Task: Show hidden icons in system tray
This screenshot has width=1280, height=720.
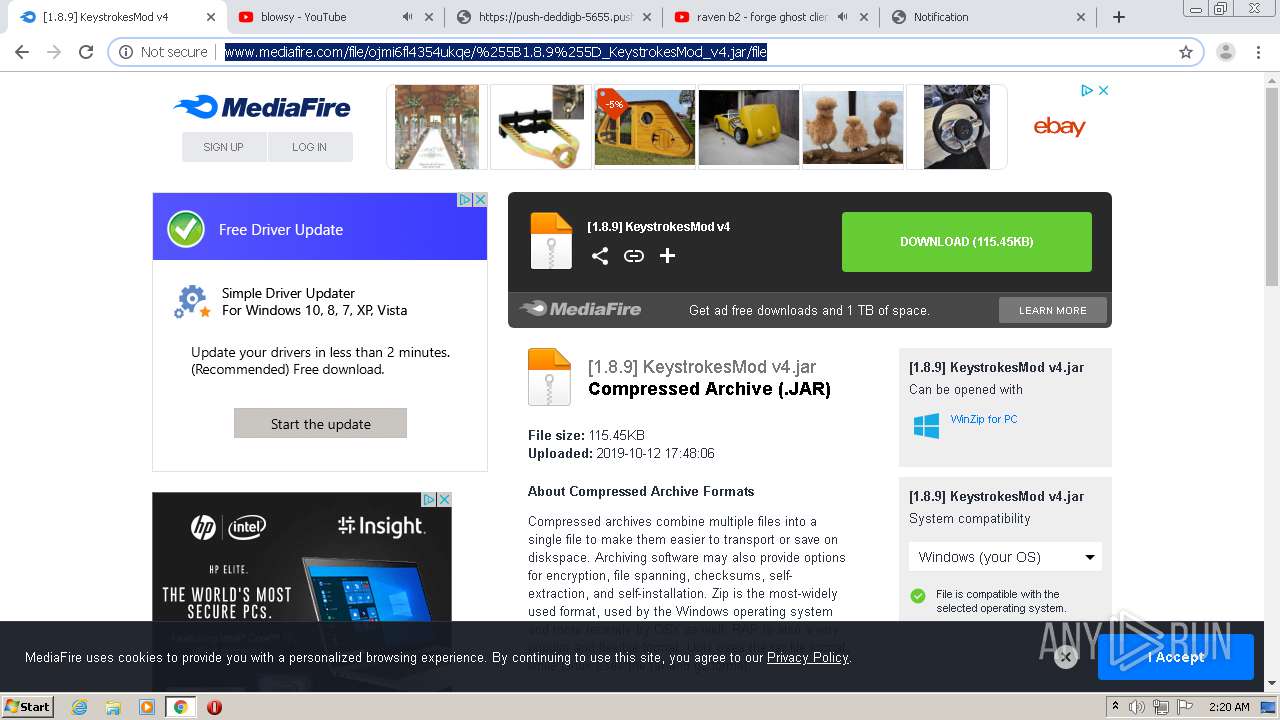Action: point(1116,706)
